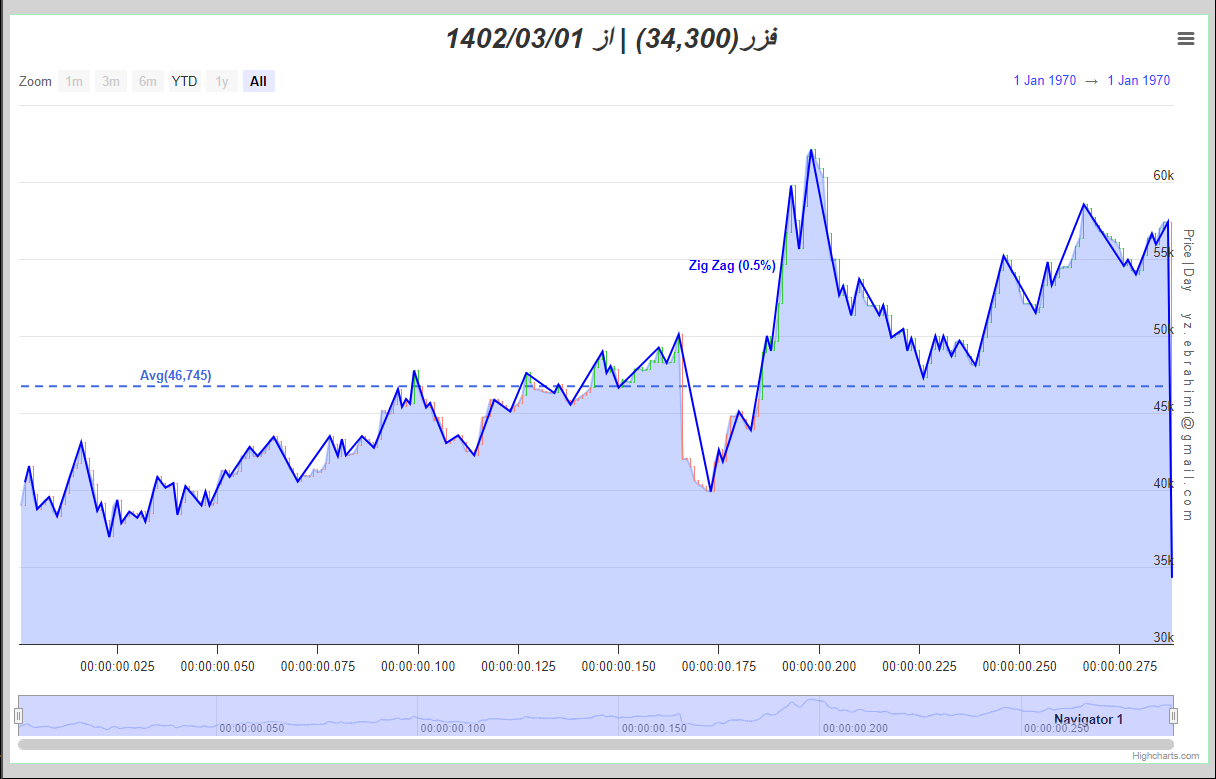Click the 00:00:00.175 x-axis label
The width and height of the screenshot is (1216, 779).
click(x=719, y=666)
